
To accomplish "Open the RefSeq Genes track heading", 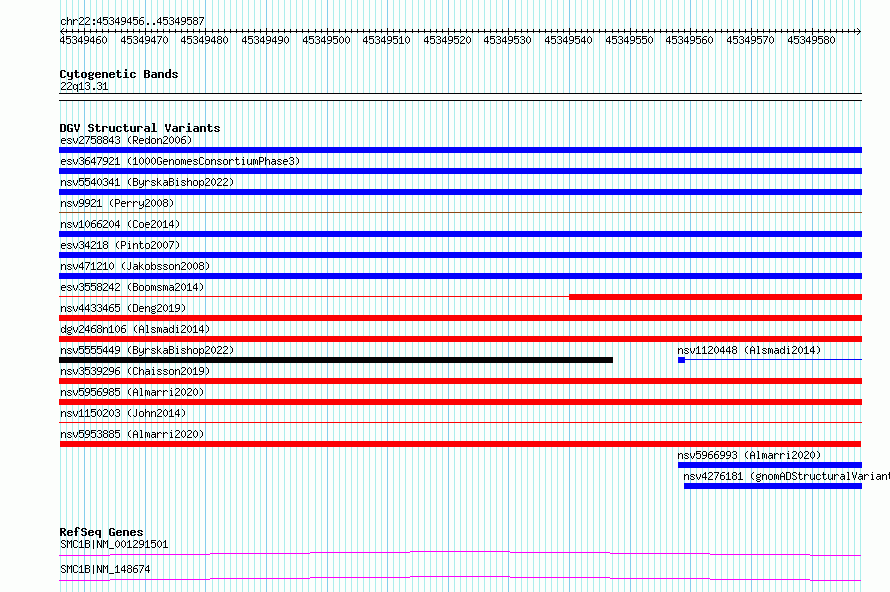I will (x=102, y=532).
